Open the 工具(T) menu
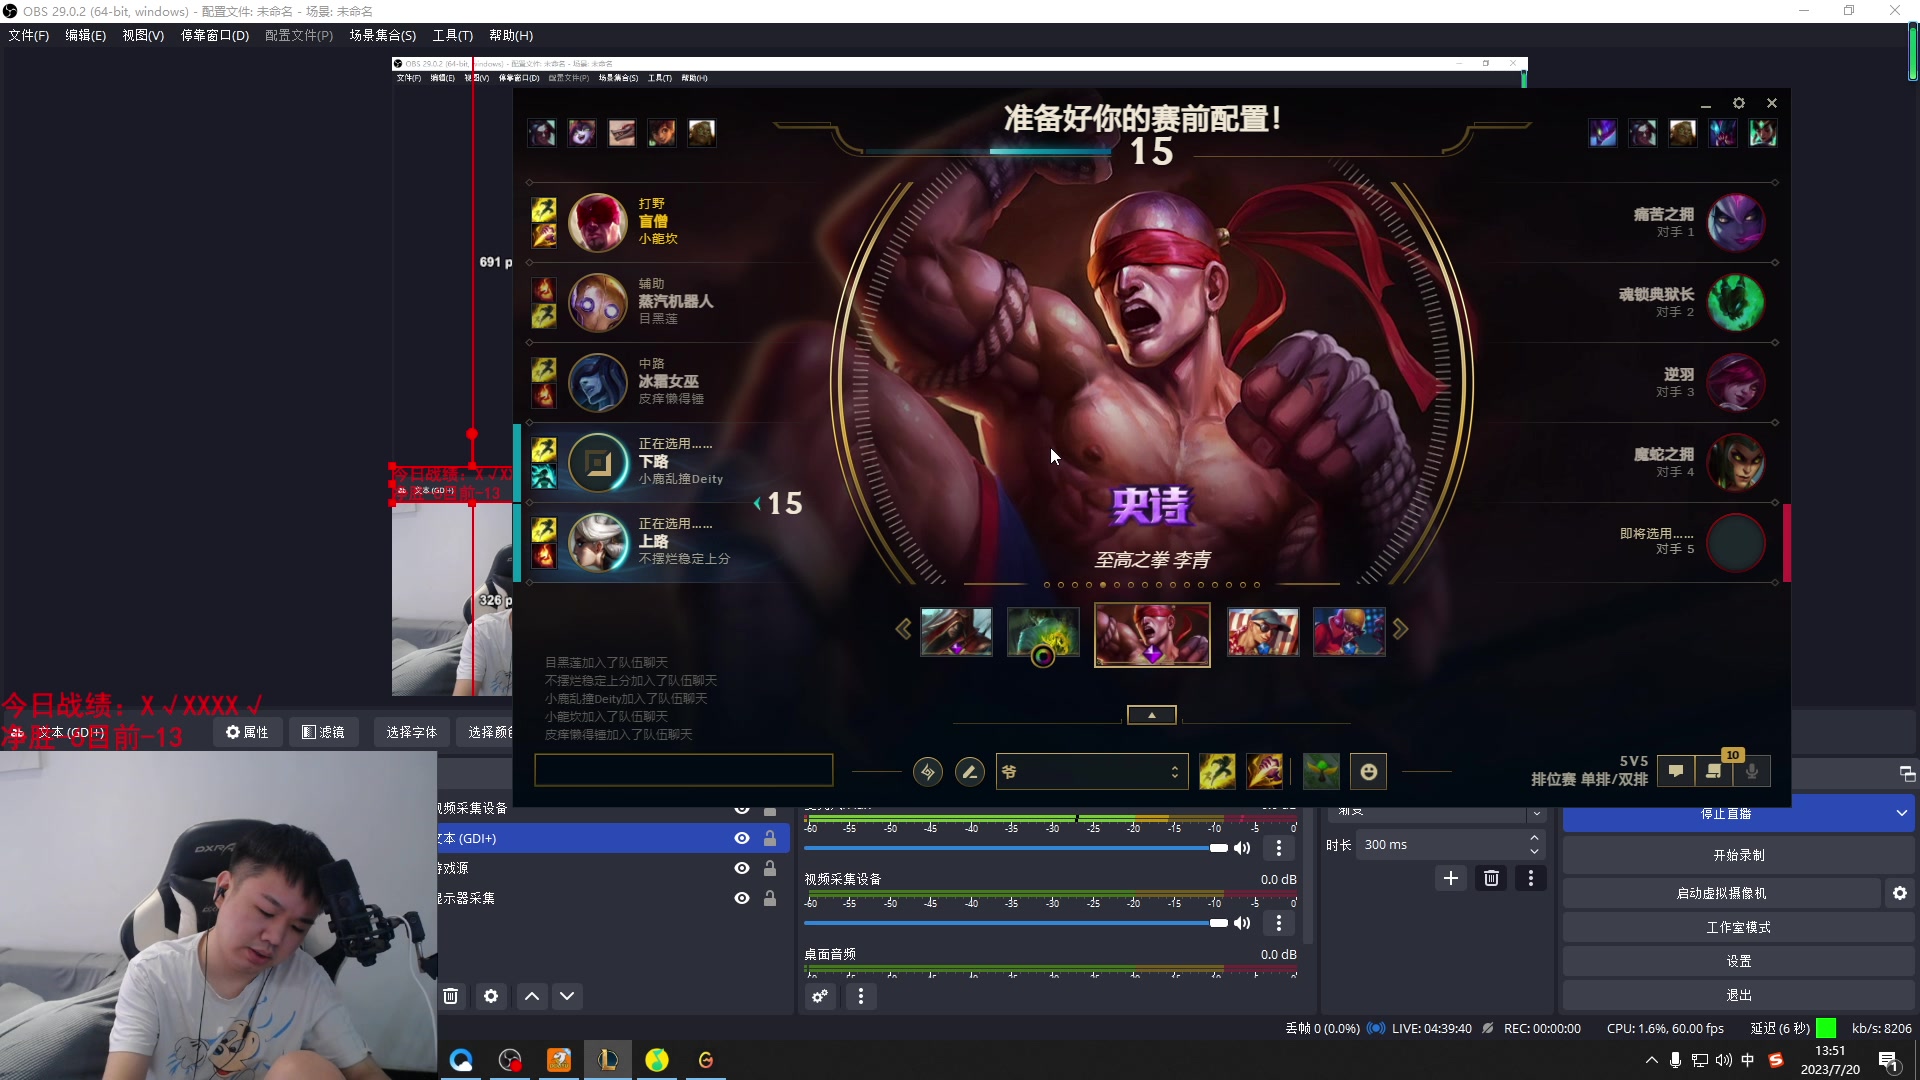 point(453,35)
